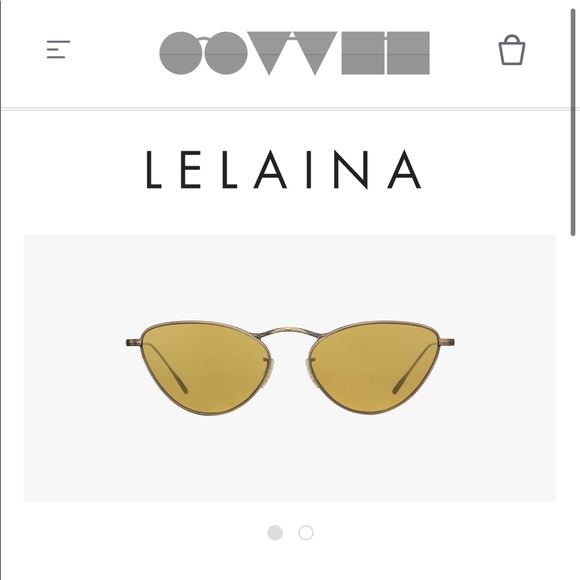Open the shopping bag cart
Viewport: 580px width, 580px height.
[x=512, y=50]
